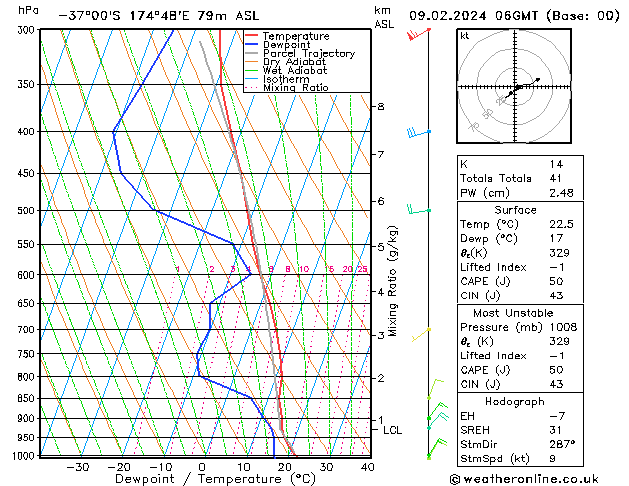Click the StmDir value 287°
Viewport: 629px width, 486px height.
[562, 444]
